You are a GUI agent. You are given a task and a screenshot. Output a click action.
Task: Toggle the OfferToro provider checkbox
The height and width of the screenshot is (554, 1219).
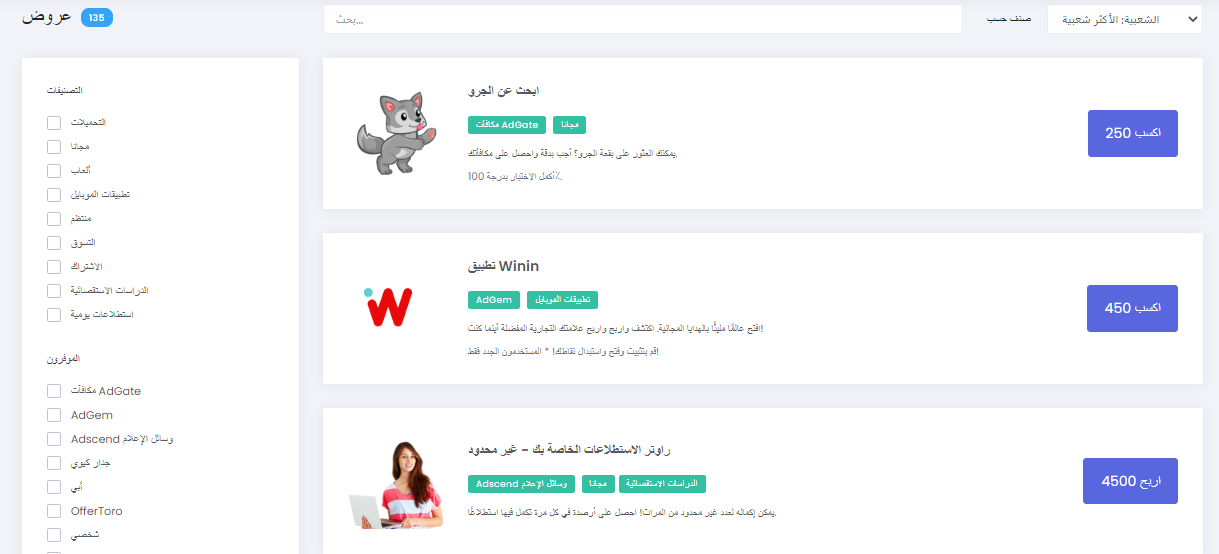[x=54, y=511]
